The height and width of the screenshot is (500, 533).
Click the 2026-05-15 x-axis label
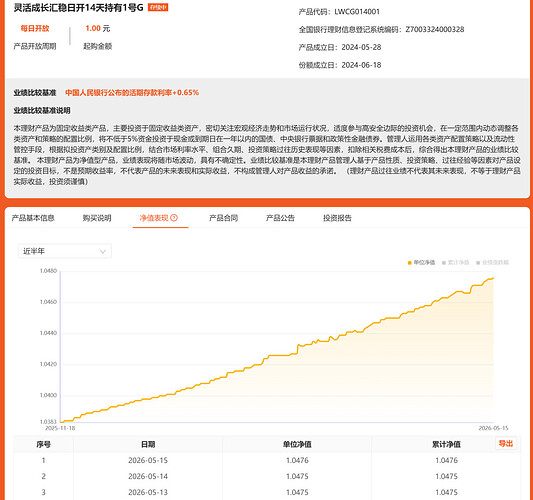tap(493, 428)
